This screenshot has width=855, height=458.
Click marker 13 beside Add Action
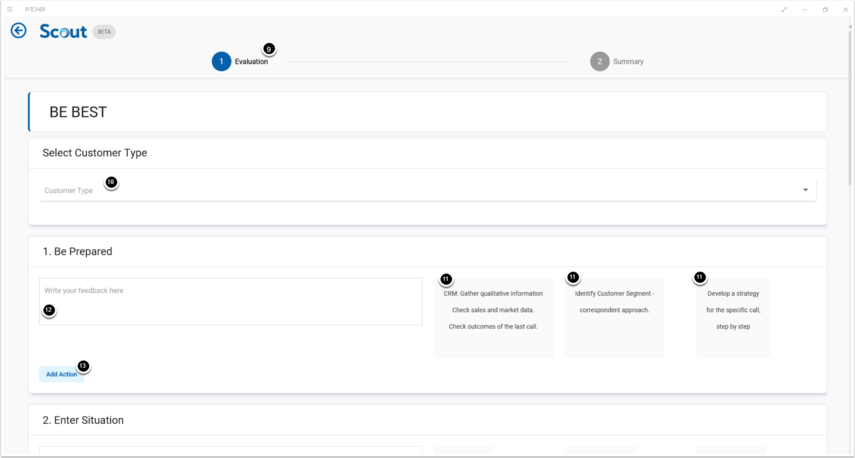(83, 366)
